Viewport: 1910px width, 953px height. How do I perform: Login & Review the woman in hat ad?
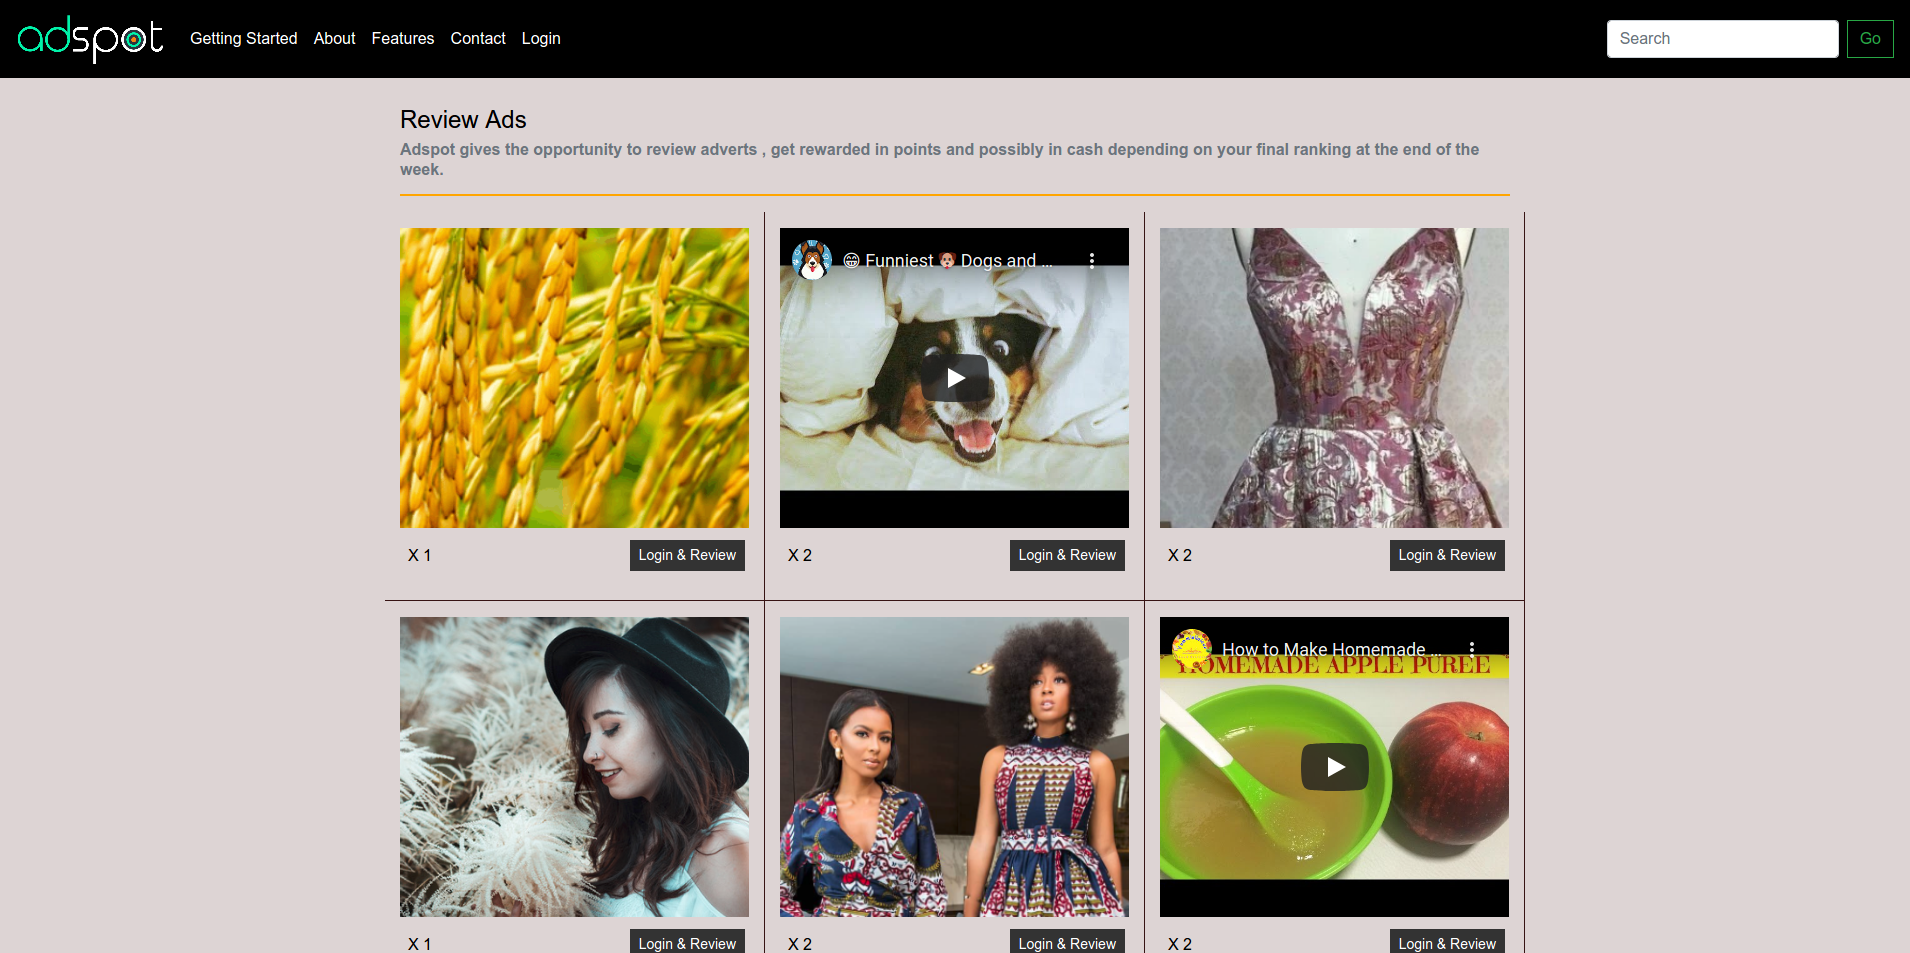687,942
